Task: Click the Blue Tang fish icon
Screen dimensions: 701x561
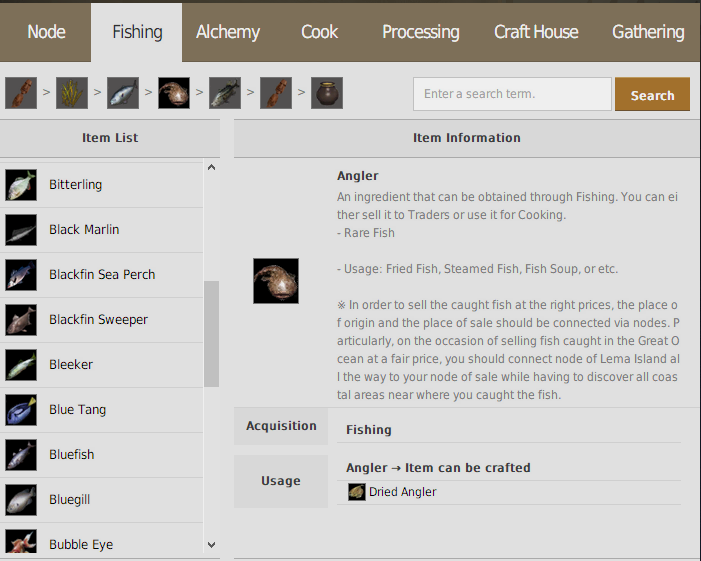Action: (21, 410)
